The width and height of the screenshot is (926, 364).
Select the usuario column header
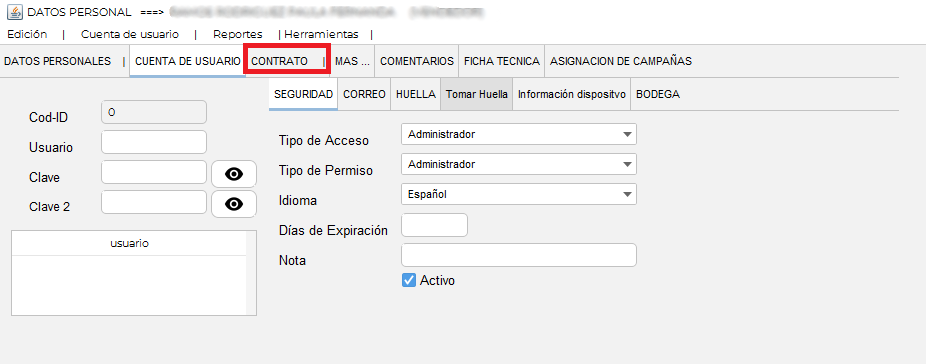(129, 243)
